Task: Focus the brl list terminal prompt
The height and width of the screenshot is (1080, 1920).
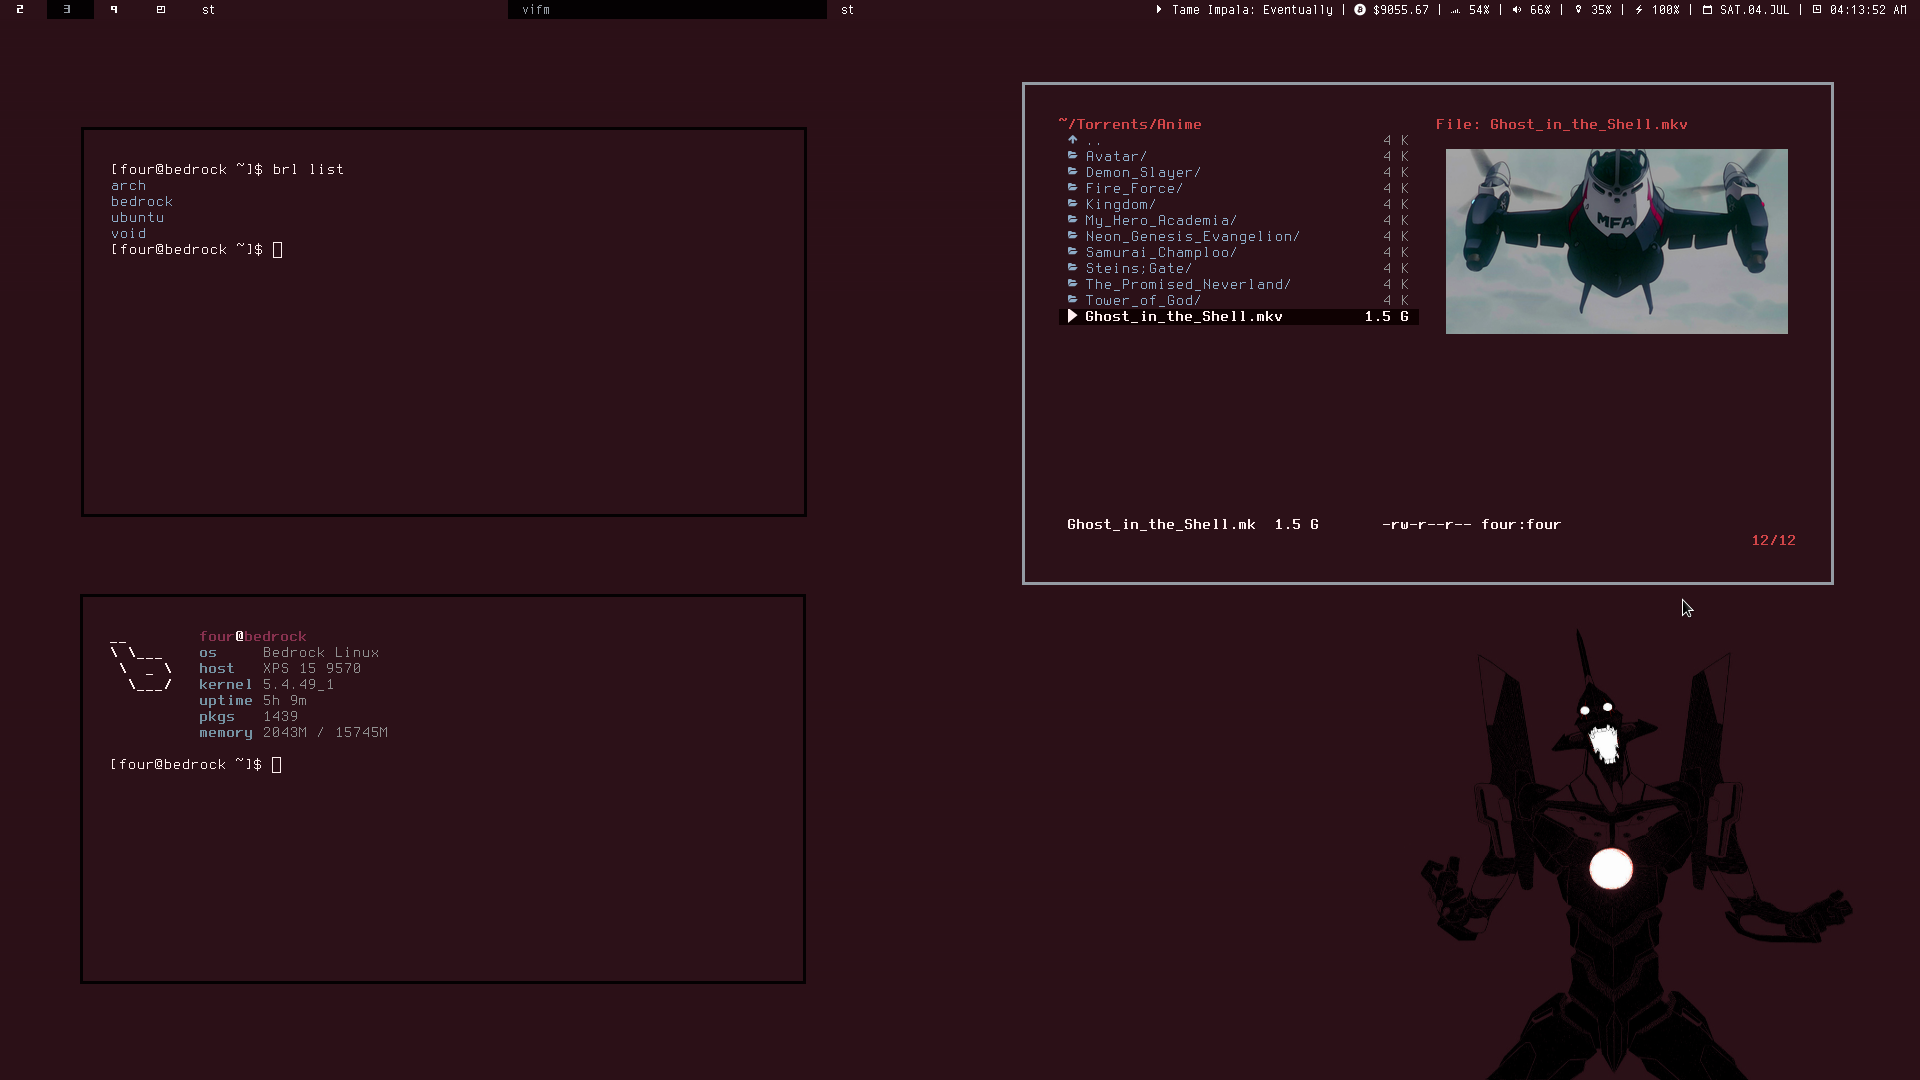Action: pos(278,250)
